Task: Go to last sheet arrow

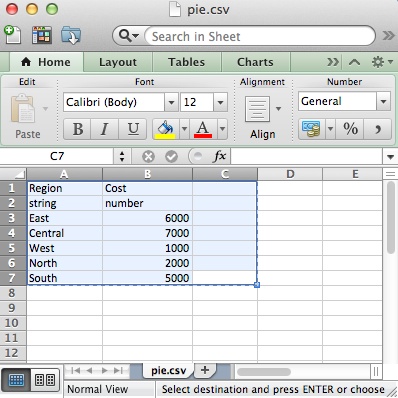Action: [x=118, y=370]
